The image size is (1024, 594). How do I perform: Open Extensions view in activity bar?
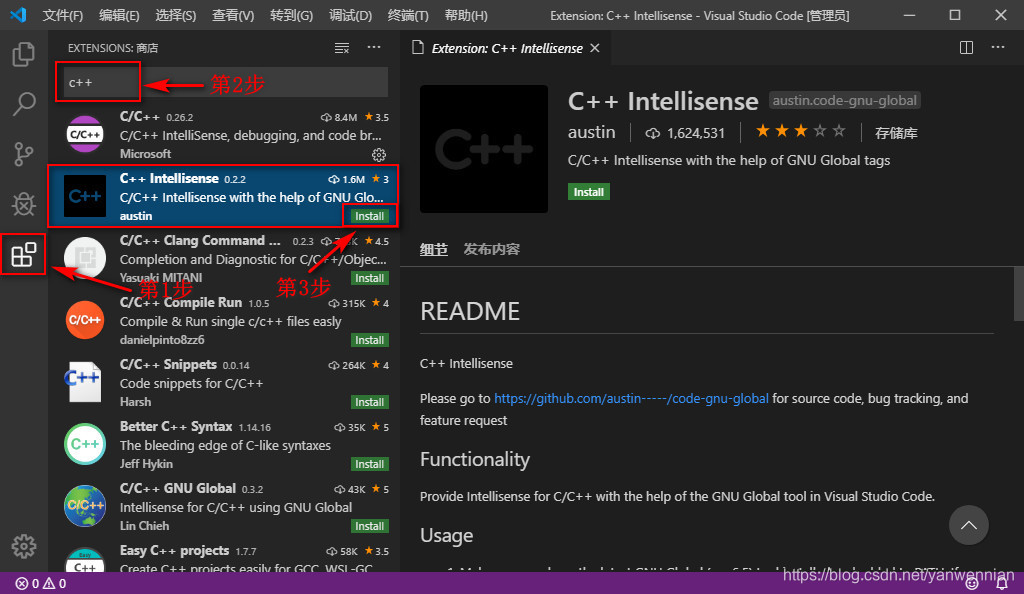[24, 254]
